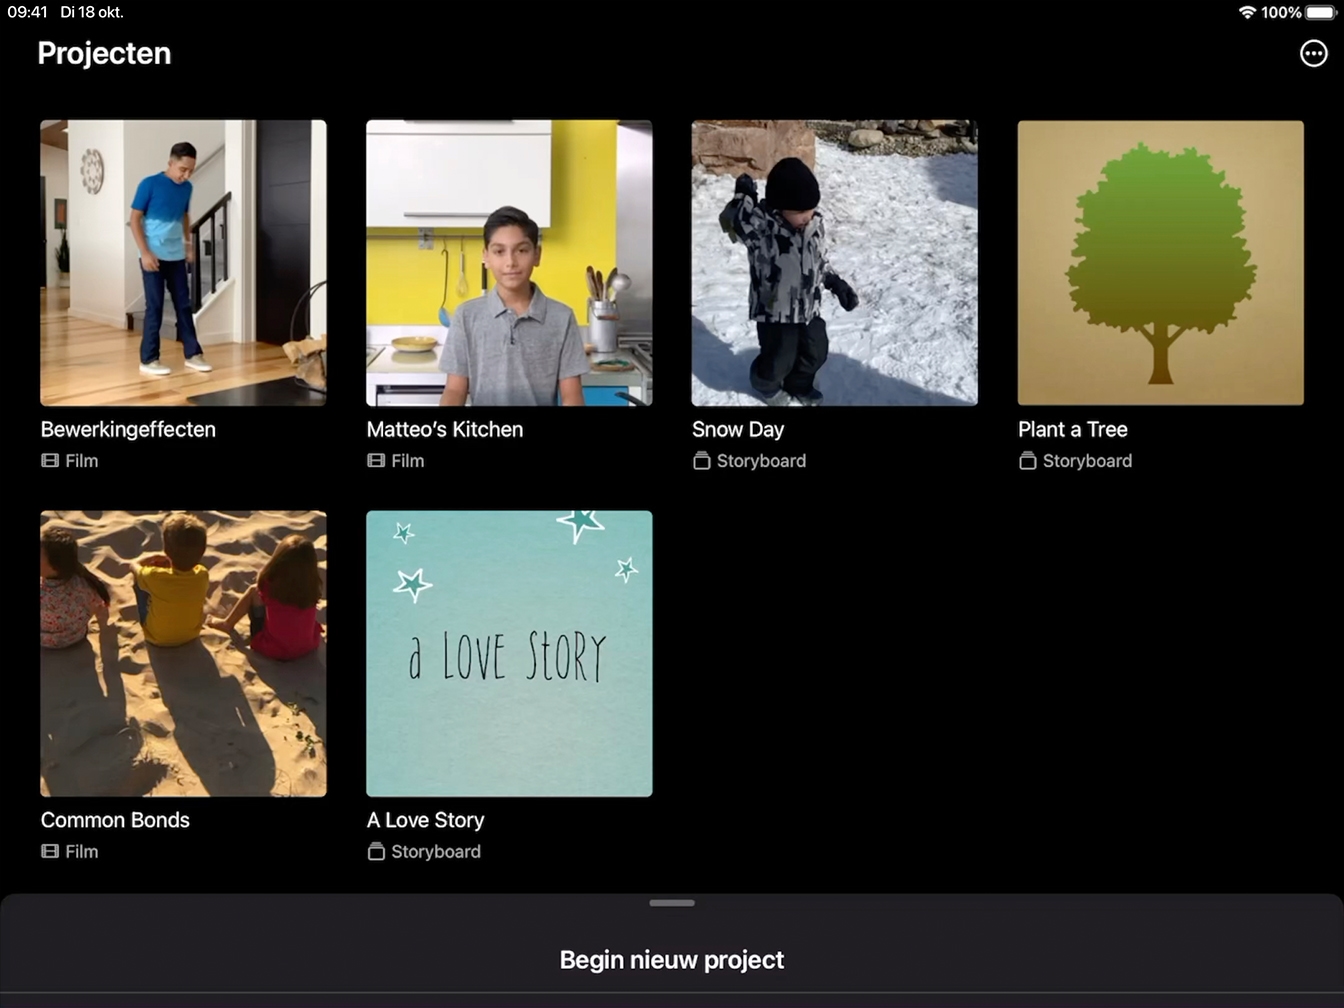Open the More options ellipsis menu
The width and height of the screenshot is (1344, 1008).
coord(1313,54)
